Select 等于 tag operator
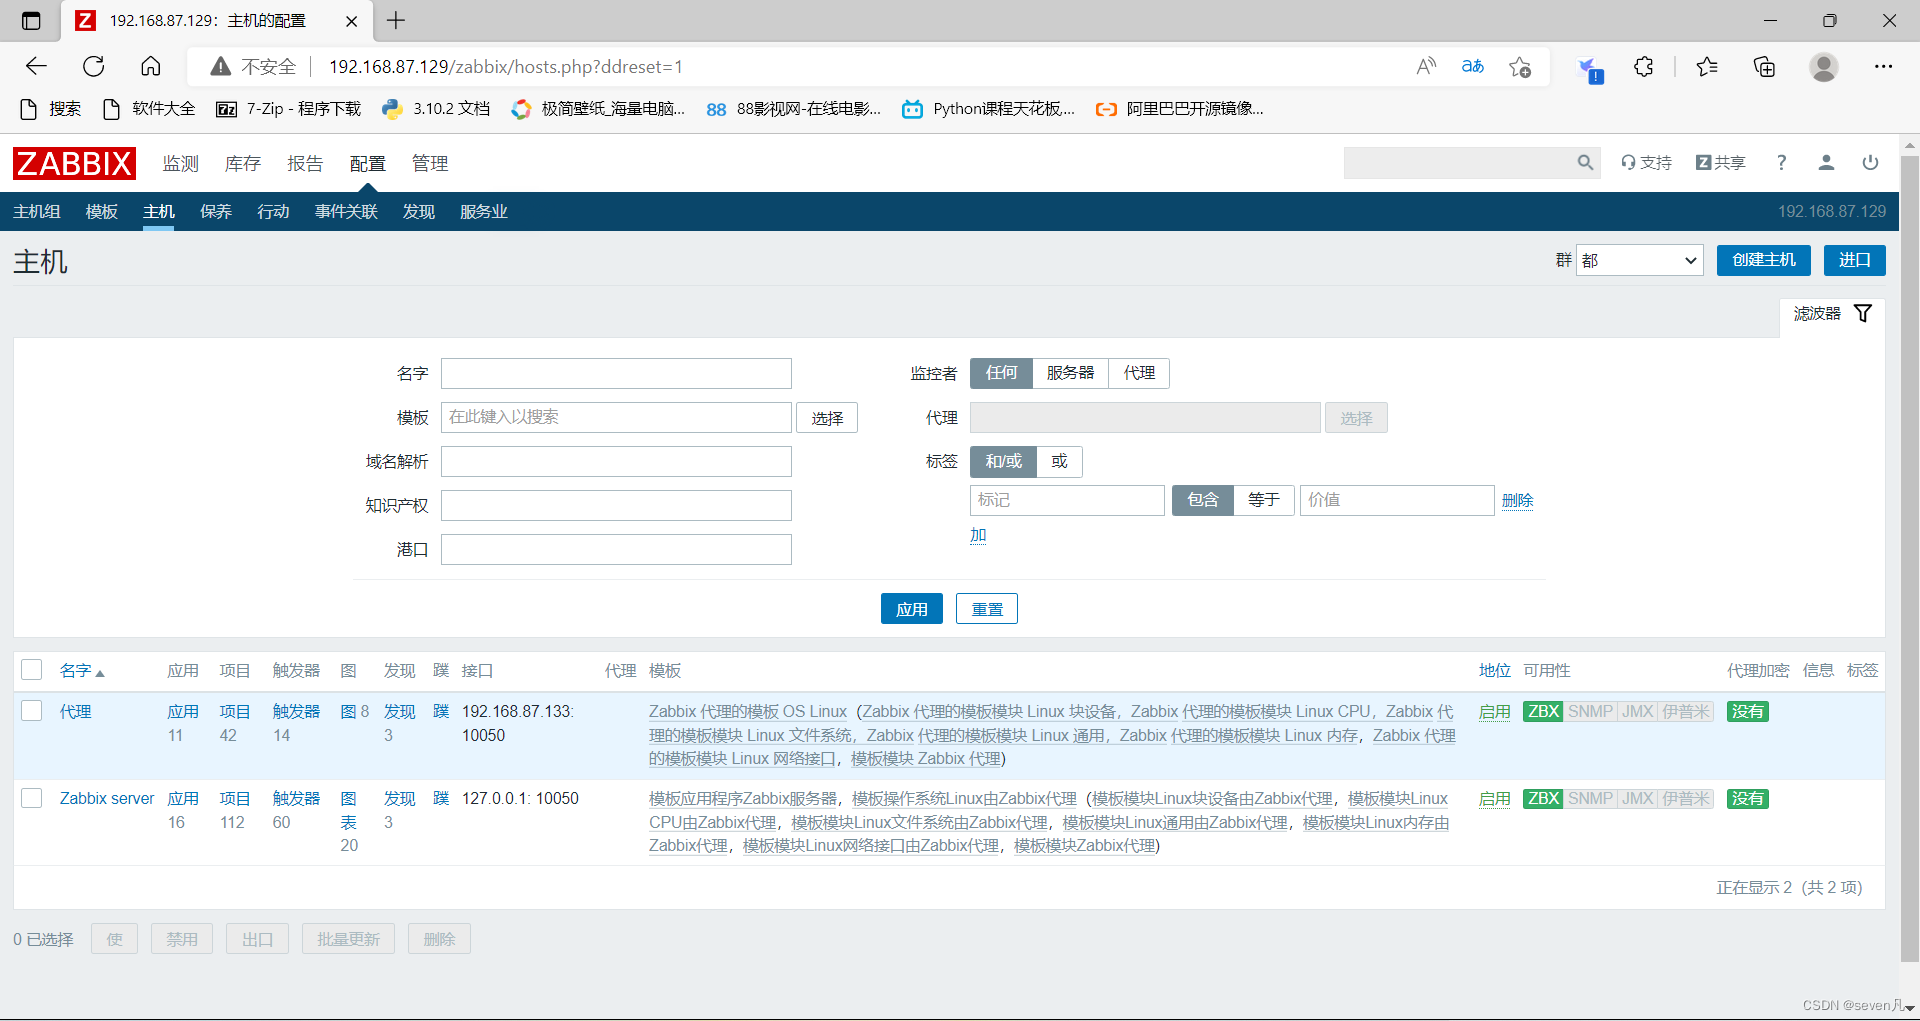Image resolution: width=1920 pixels, height=1021 pixels. point(1264,500)
